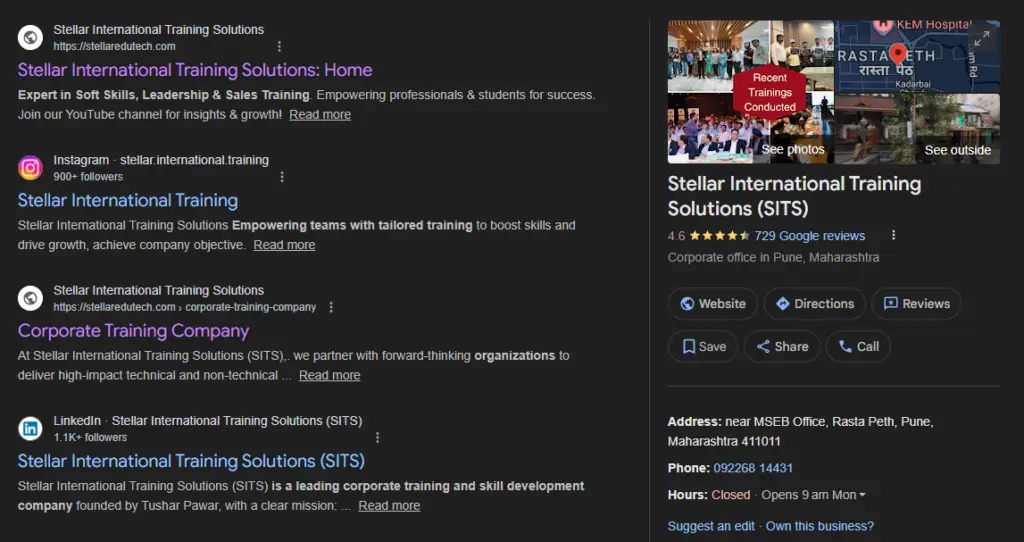
Task: Save this business listing
Action: [x=703, y=347]
